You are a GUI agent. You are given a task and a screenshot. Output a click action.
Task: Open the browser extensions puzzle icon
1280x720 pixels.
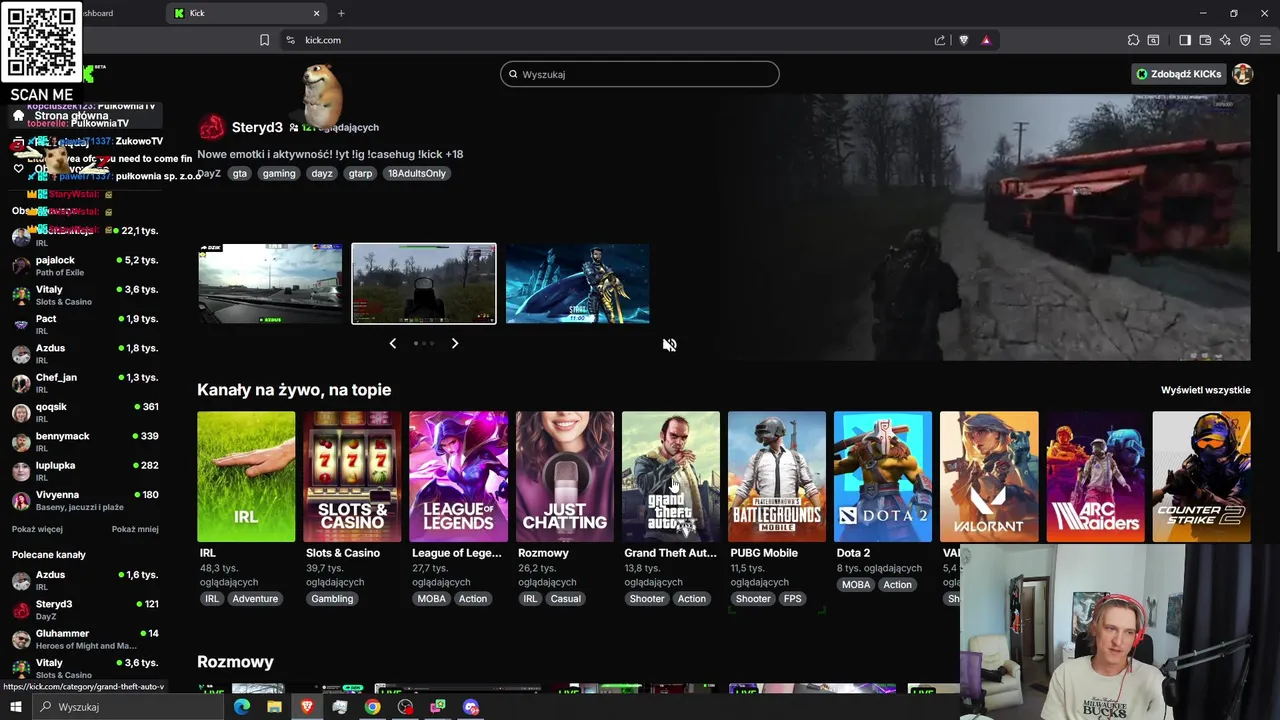[x=1133, y=40]
